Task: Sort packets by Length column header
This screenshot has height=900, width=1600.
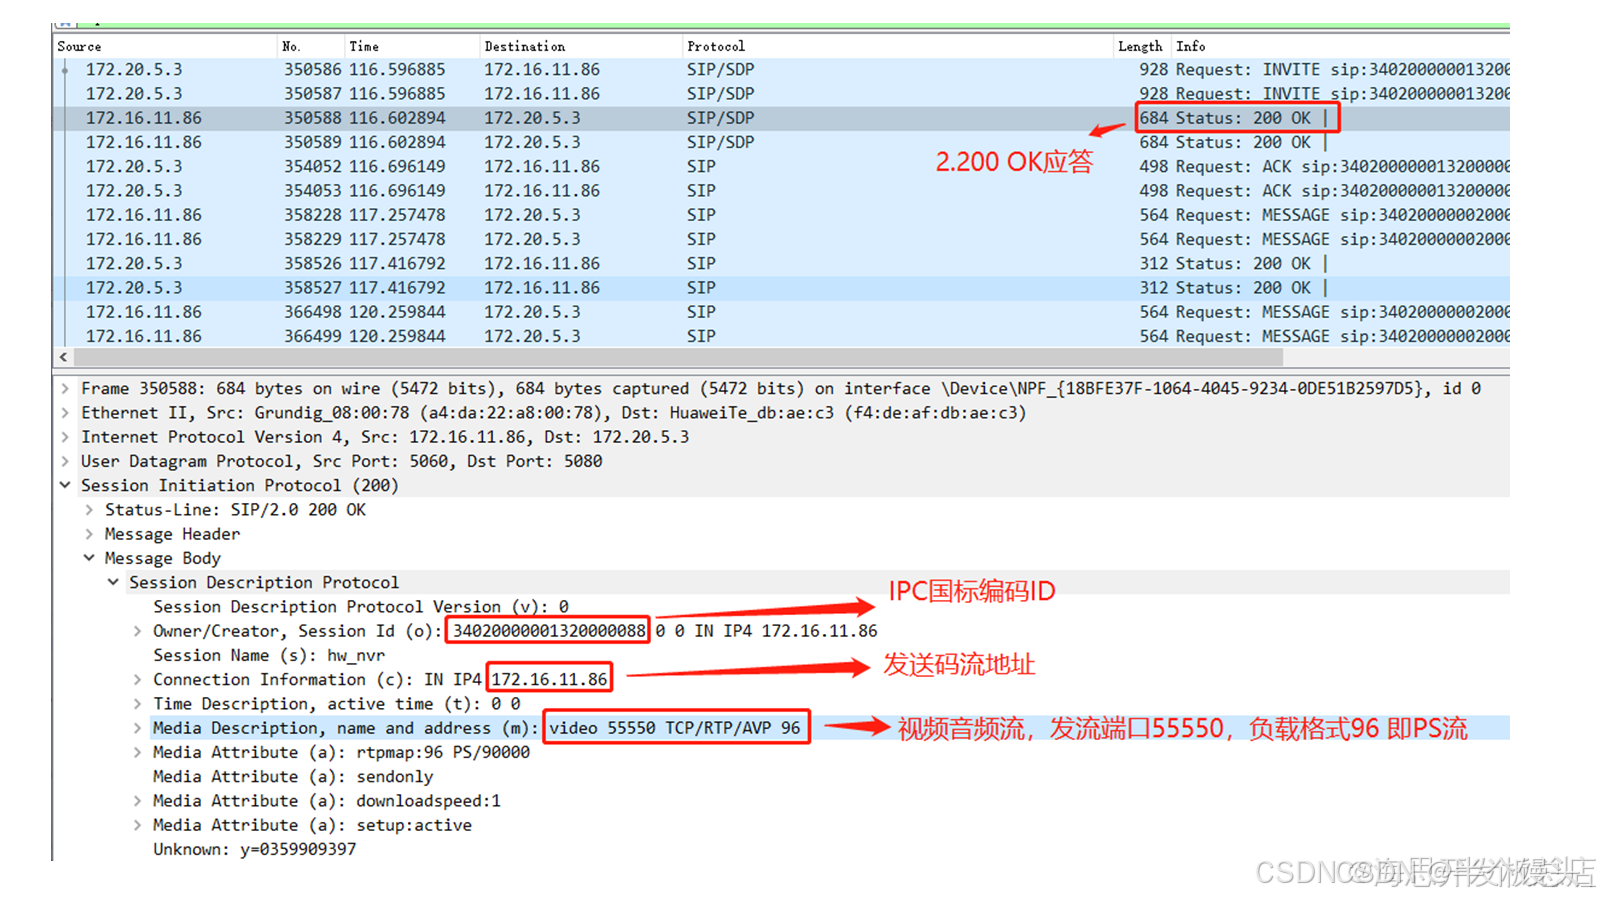Action: click(x=1141, y=46)
